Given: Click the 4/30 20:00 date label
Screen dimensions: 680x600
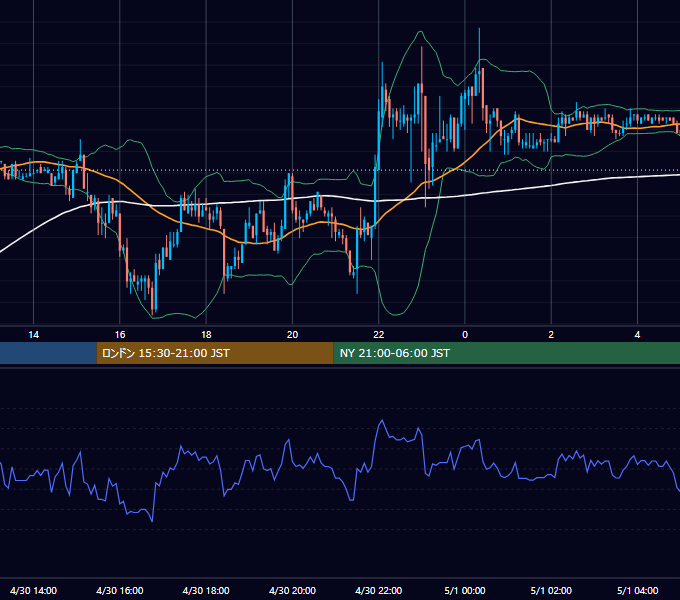Looking at the screenshot, I should tap(292, 590).
